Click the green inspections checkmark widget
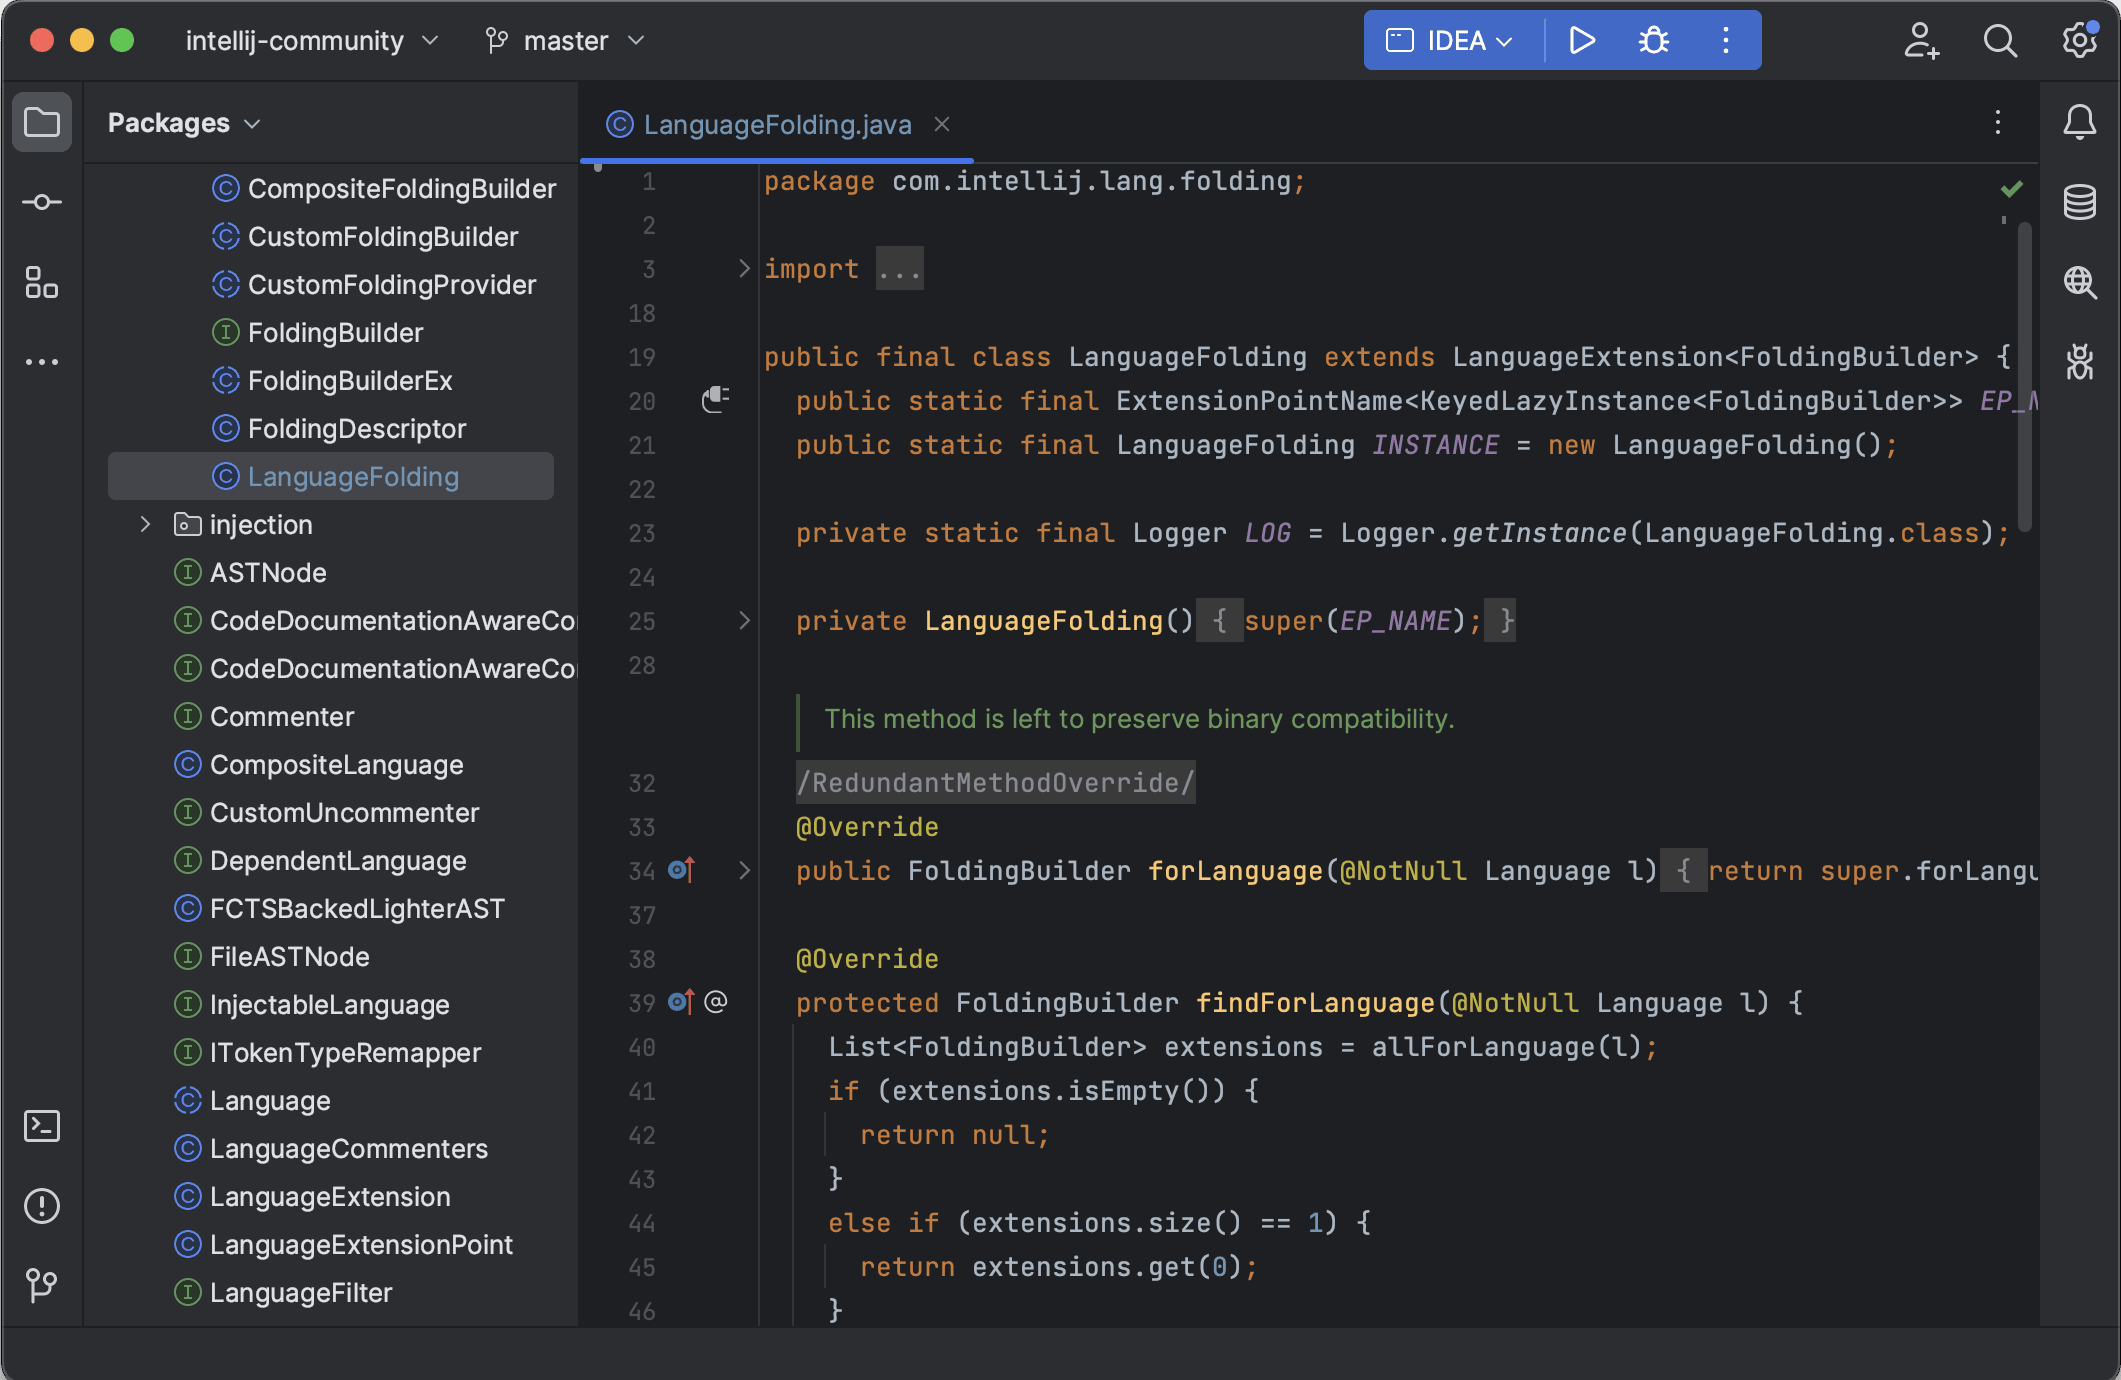2121x1380 pixels. pos(2012,188)
